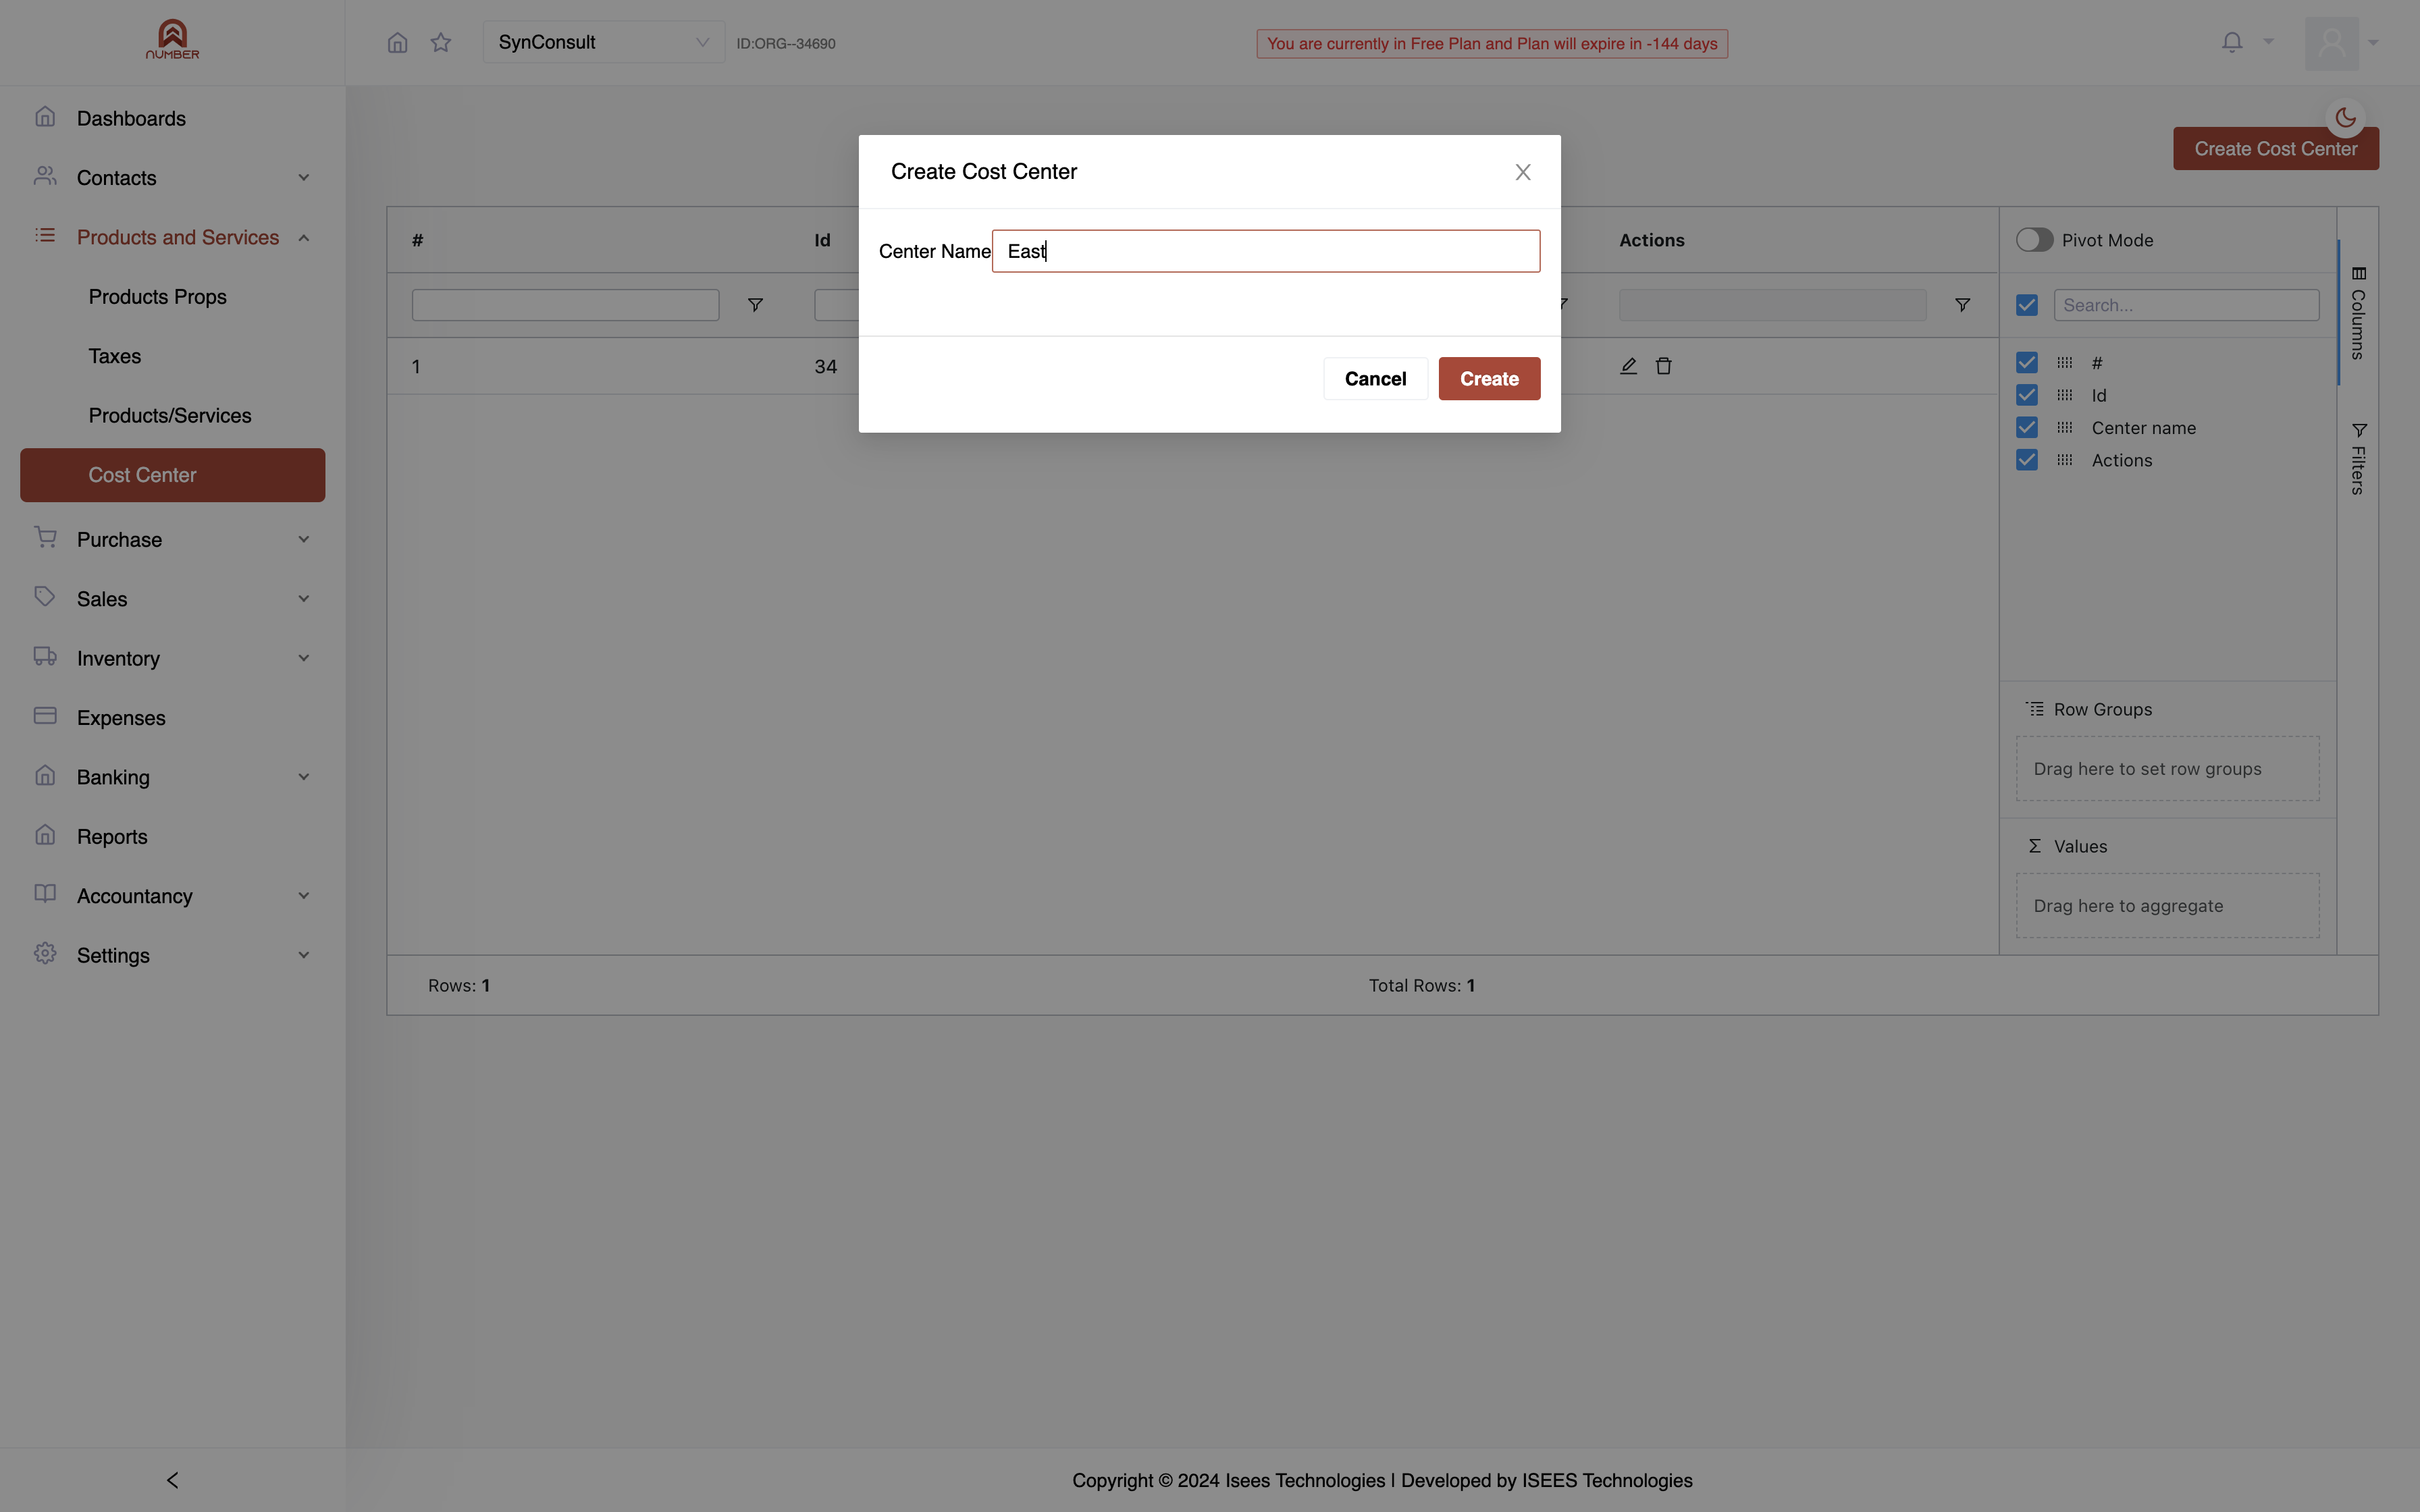Click the home icon in top bar
The image size is (2420, 1512).
tap(397, 42)
